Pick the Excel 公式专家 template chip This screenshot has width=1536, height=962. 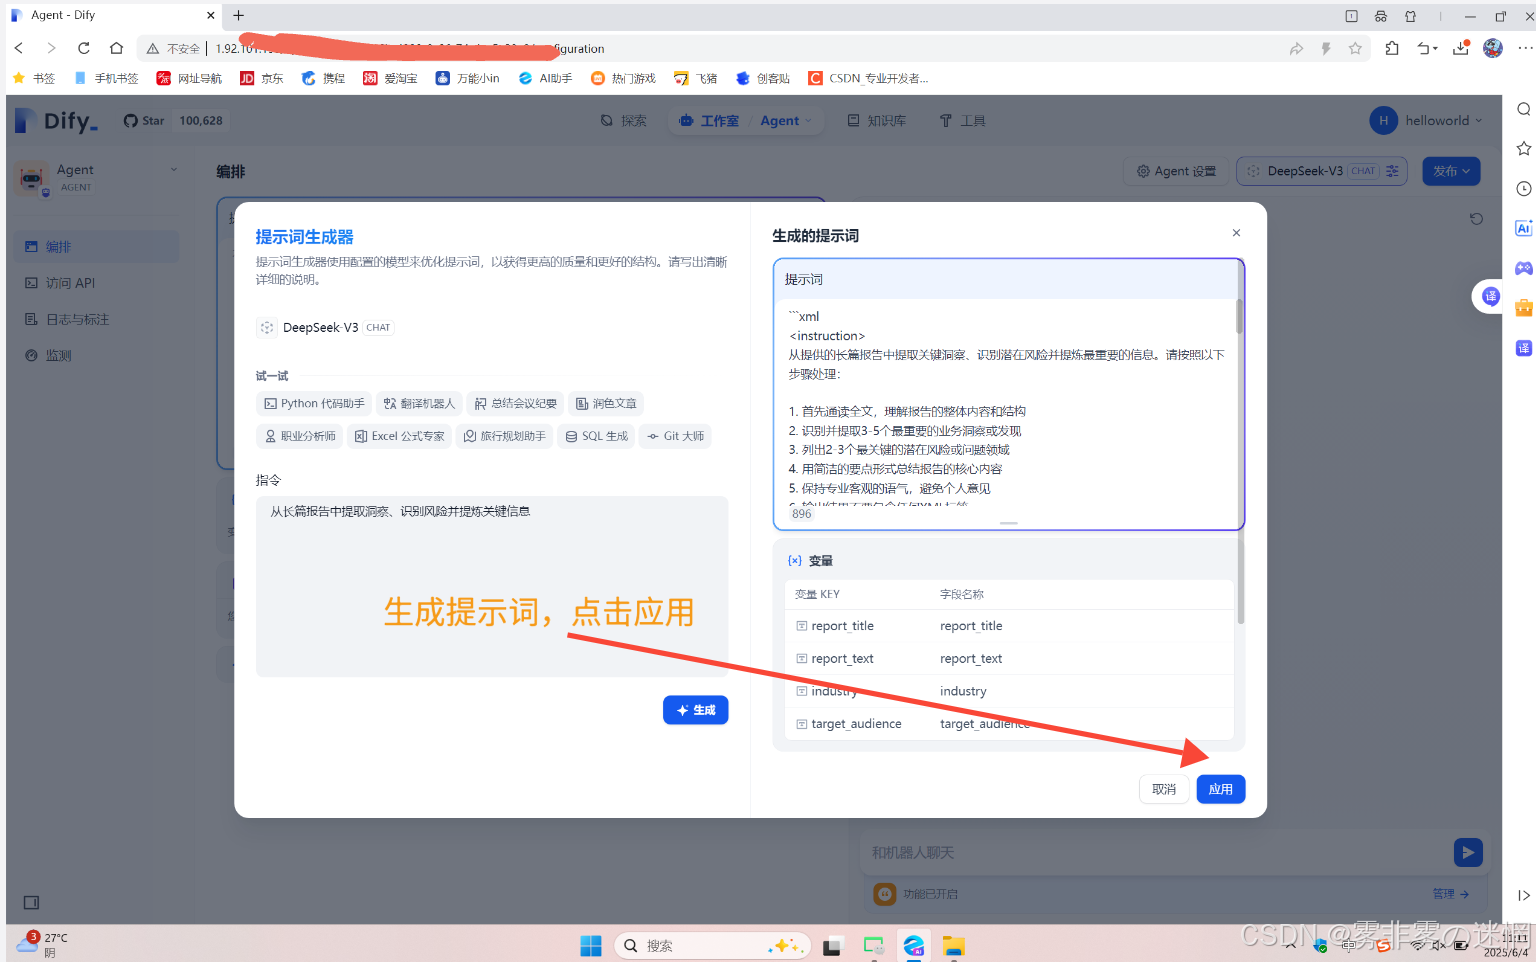click(x=399, y=436)
